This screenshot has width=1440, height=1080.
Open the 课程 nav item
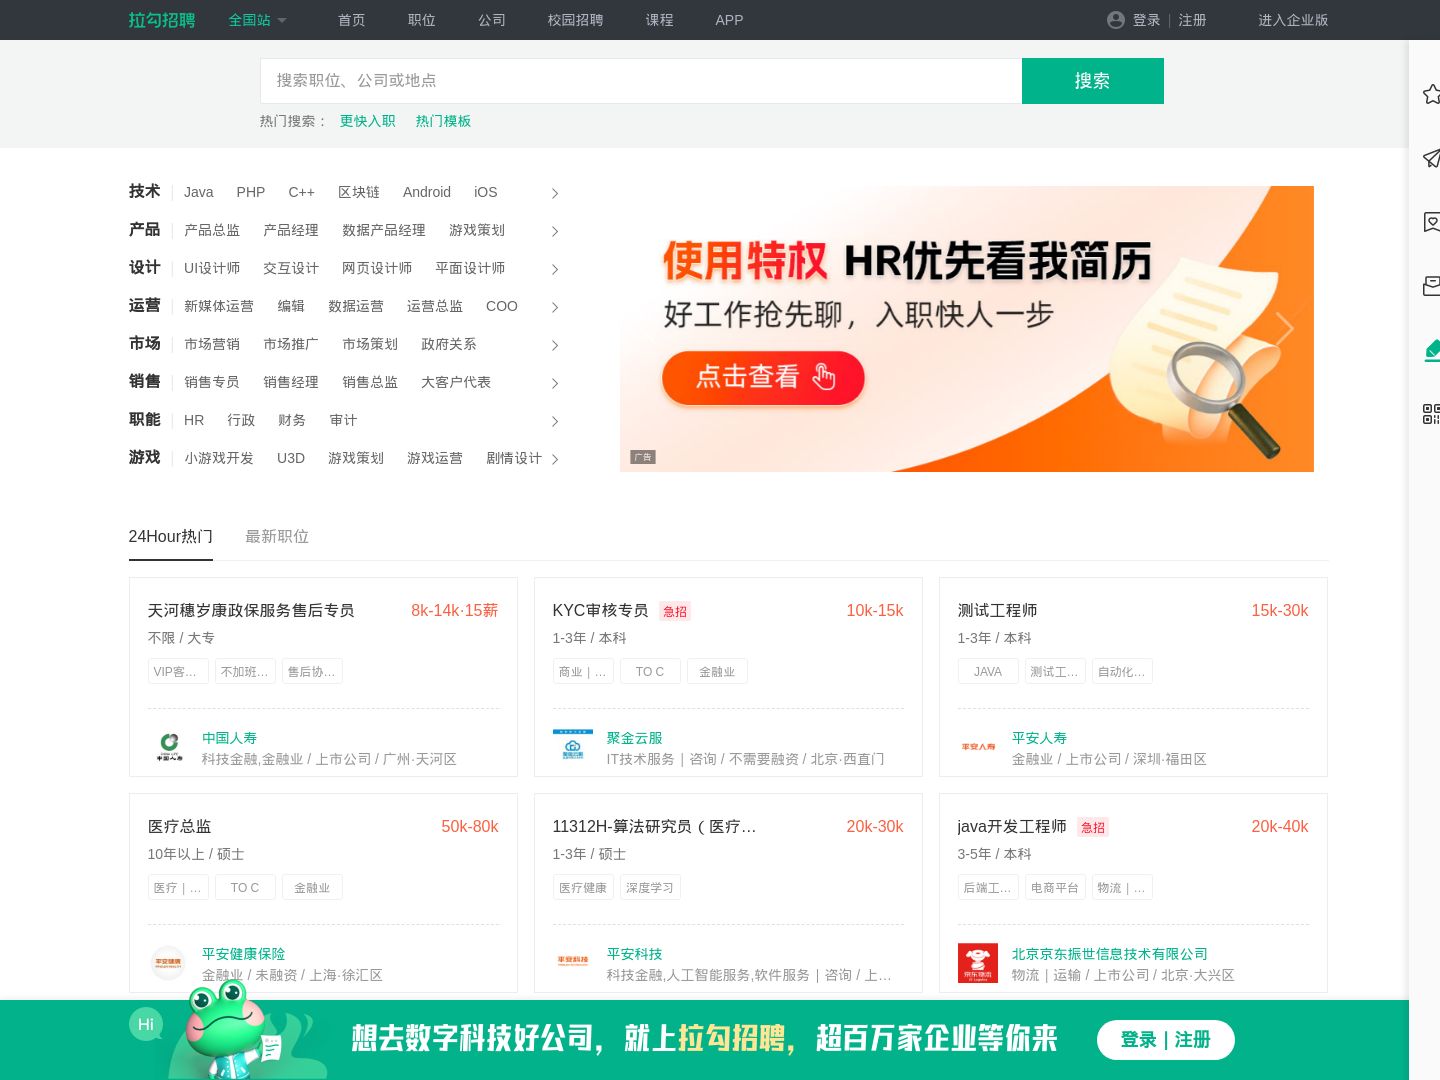(660, 20)
